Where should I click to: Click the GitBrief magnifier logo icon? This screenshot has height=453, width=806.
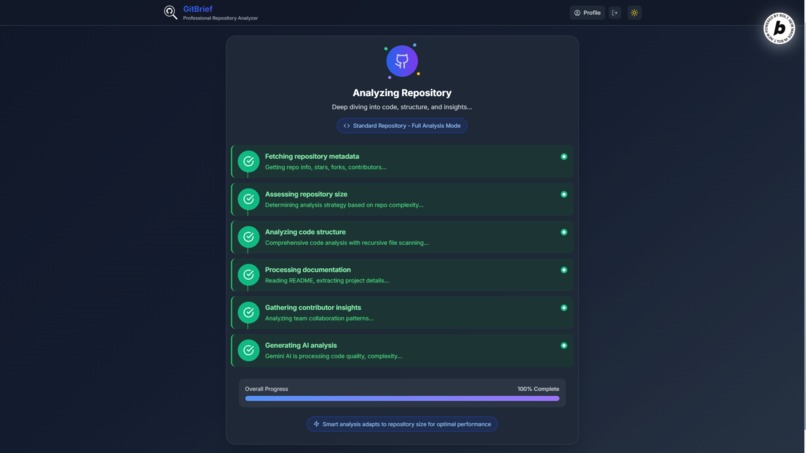point(170,12)
